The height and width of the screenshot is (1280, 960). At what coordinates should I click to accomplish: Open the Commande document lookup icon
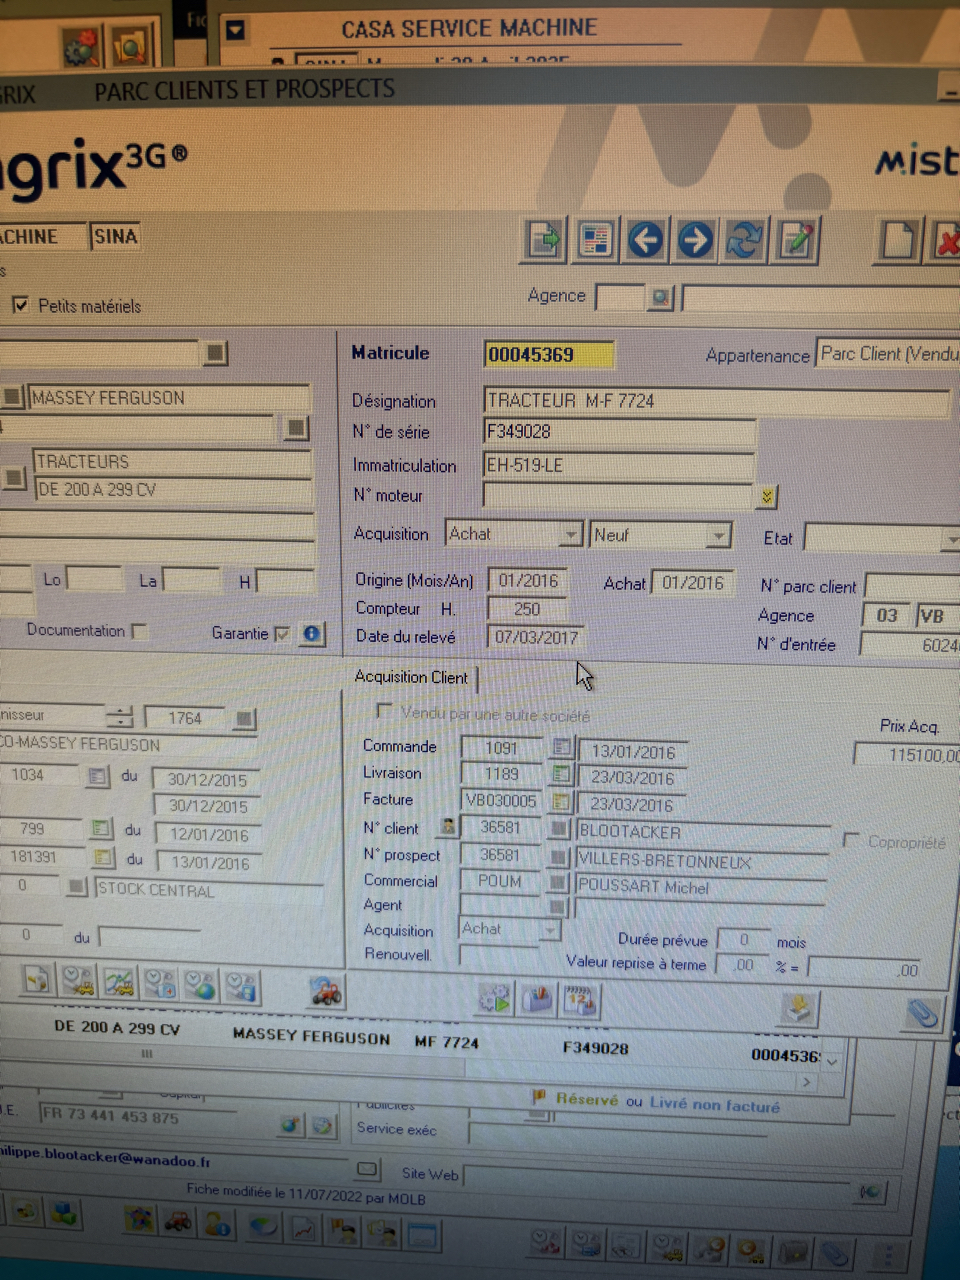[x=561, y=747]
